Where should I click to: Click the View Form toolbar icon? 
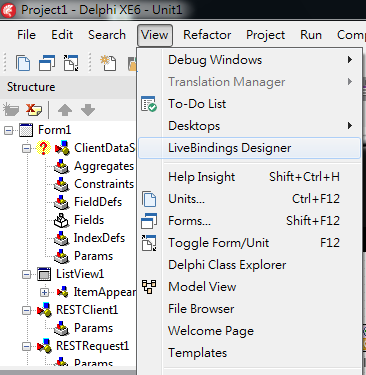click(x=47, y=63)
